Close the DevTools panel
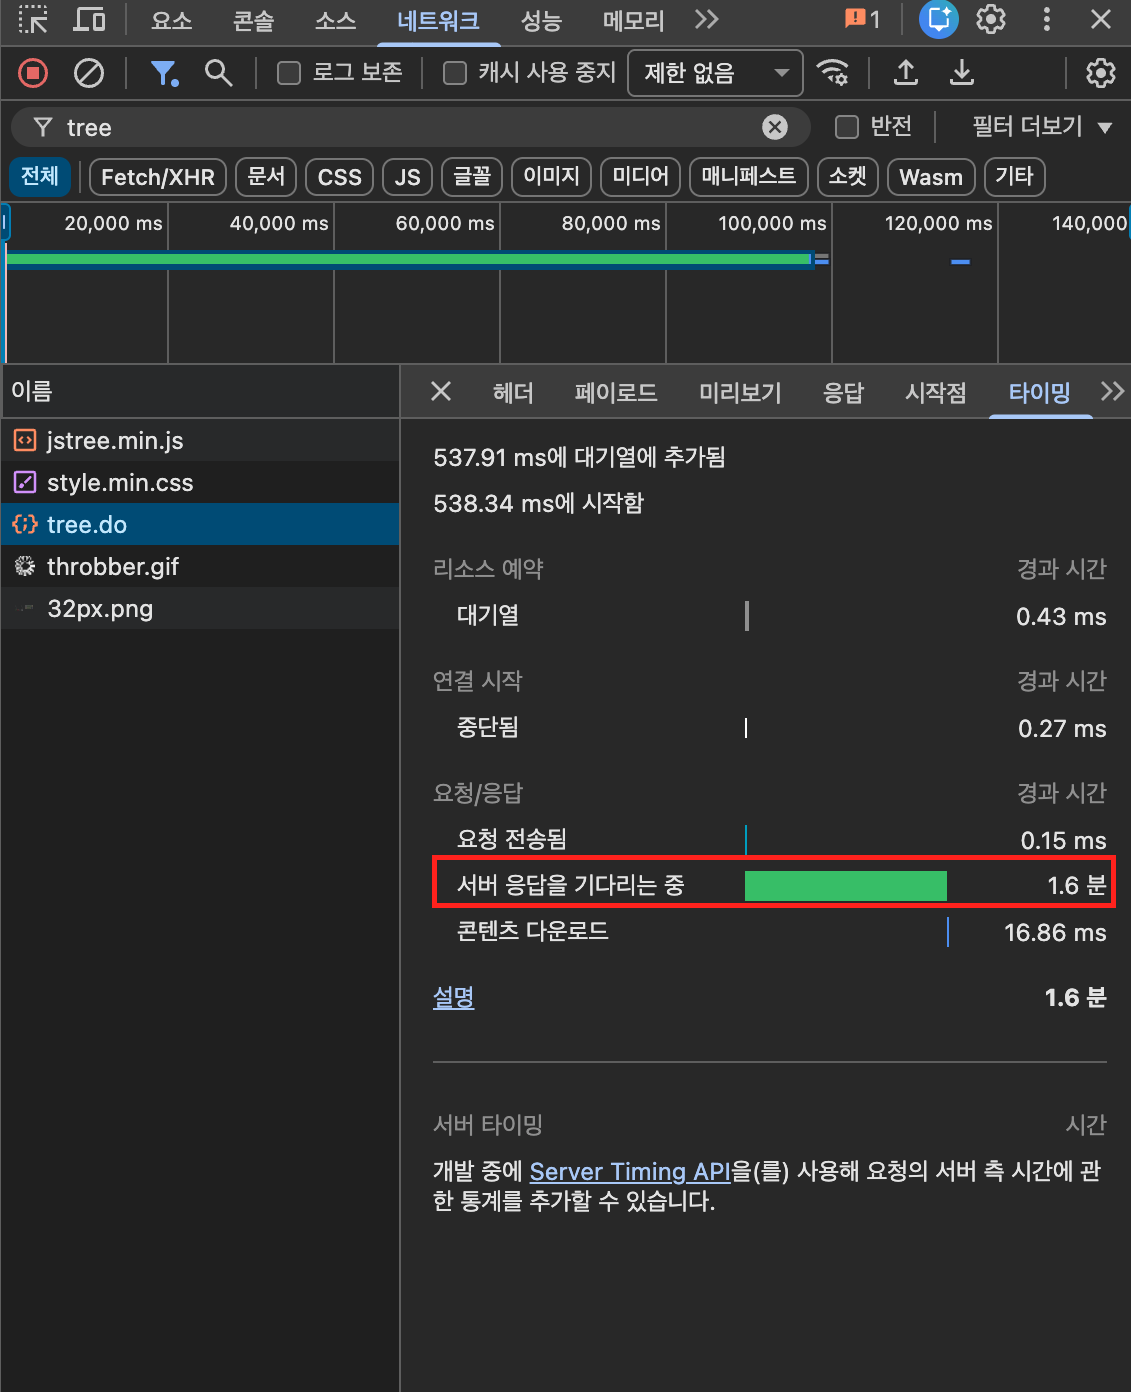This screenshot has height=1392, width=1131. (1101, 19)
